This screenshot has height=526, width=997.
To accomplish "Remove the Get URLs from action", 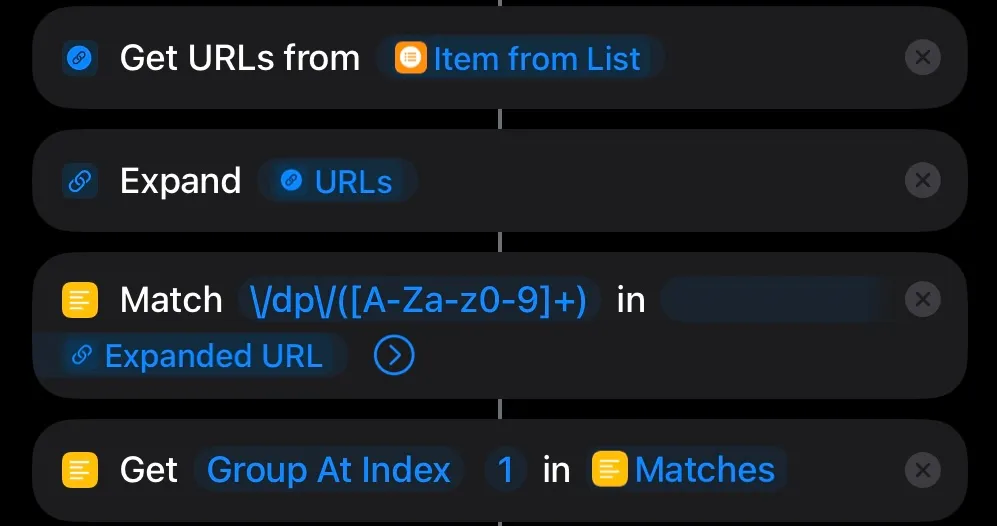I will pos(922,58).
